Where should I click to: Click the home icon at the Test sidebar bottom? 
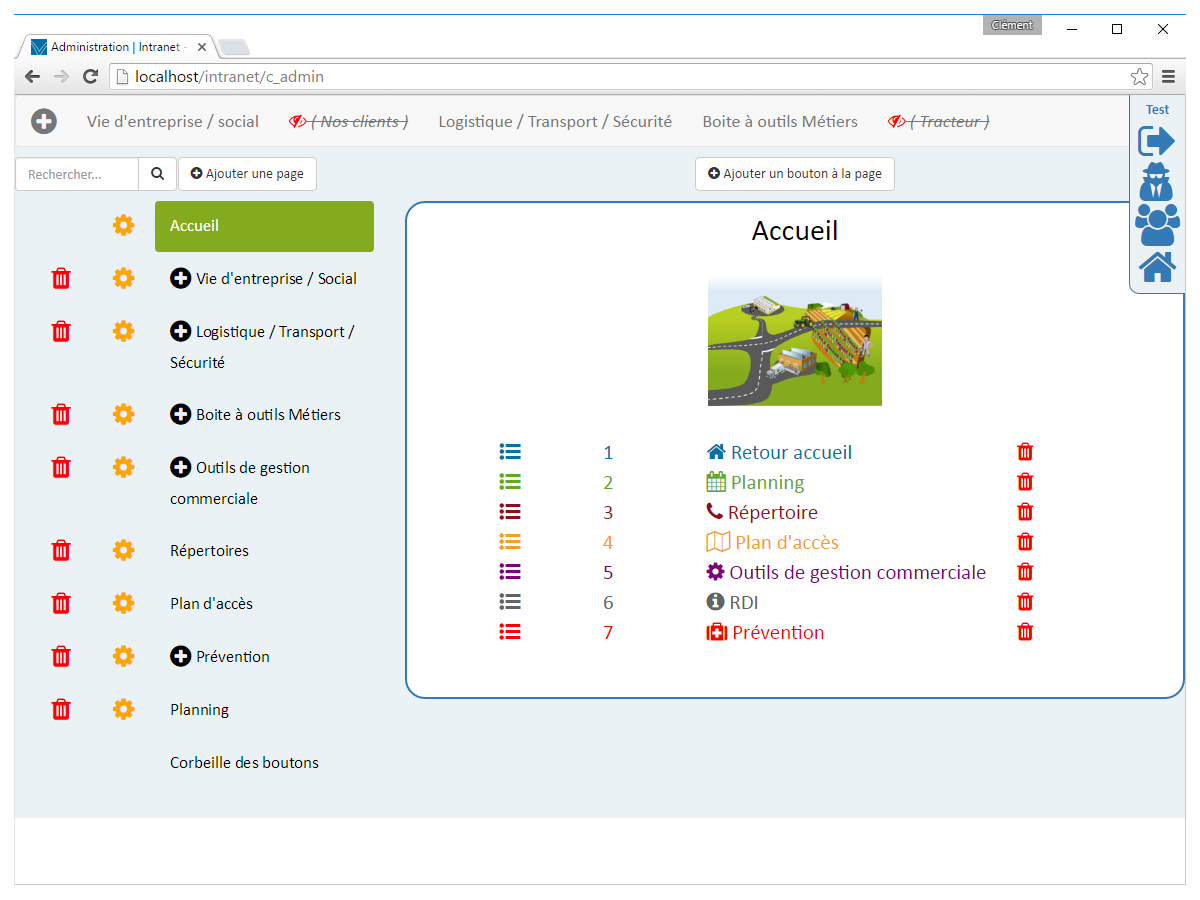click(x=1157, y=266)
